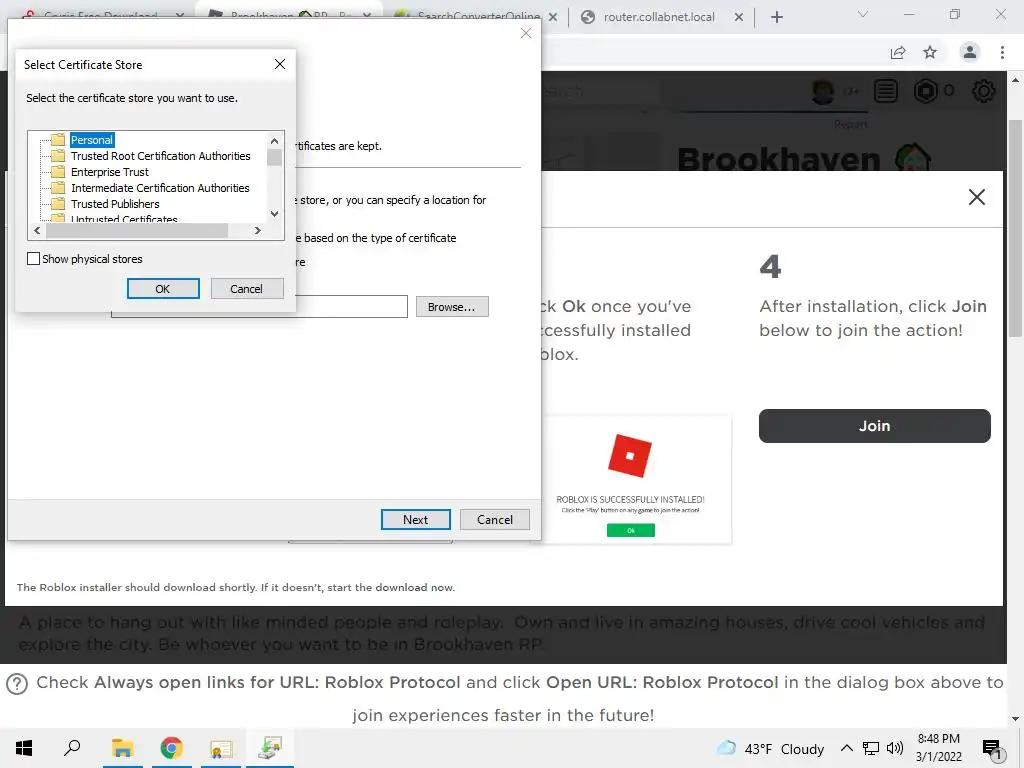Open the tab search dropdown
This screenshot has height=768, width=1024.
point(863,14)
